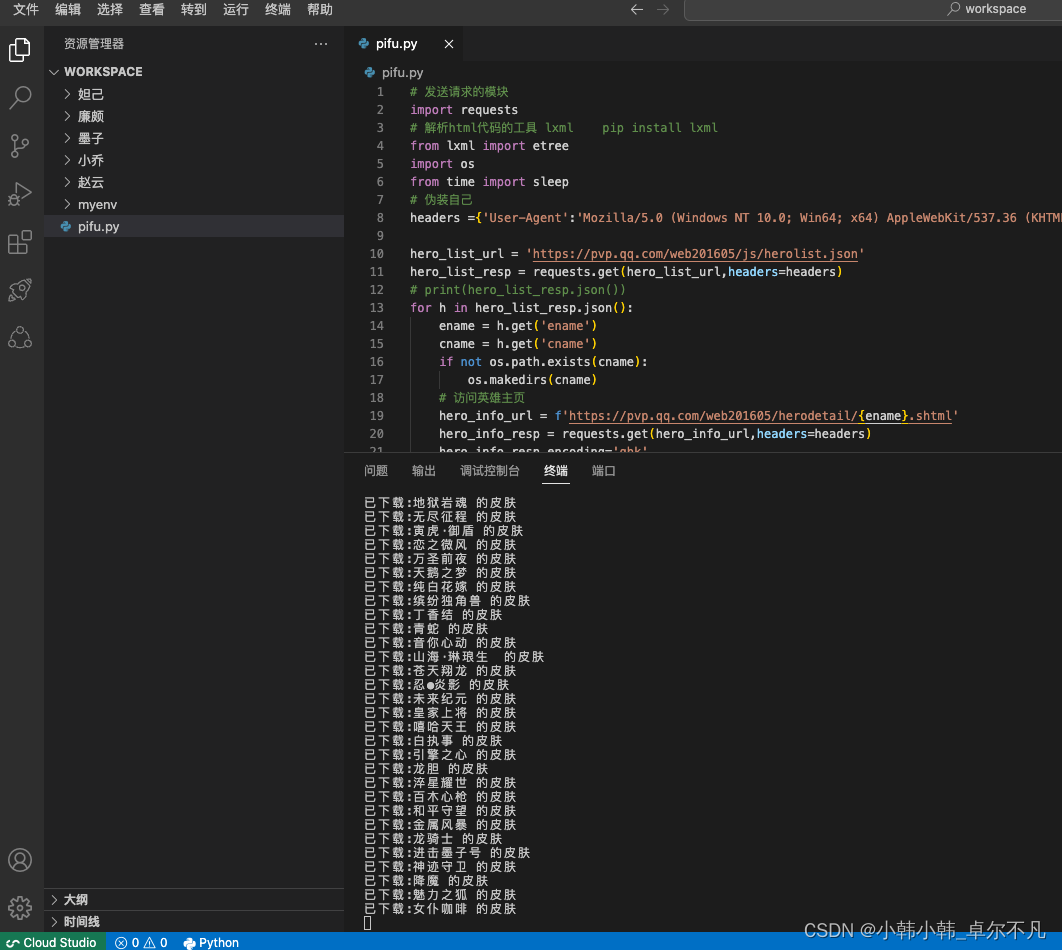Switch to the 问题 panel tab
Screen dimensions: 1062x950
tap(376, 471)
